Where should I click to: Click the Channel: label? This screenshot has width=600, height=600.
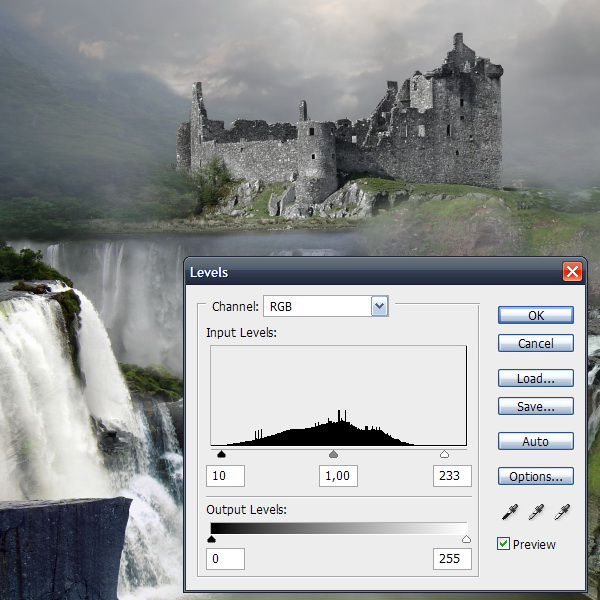point(235,307)
